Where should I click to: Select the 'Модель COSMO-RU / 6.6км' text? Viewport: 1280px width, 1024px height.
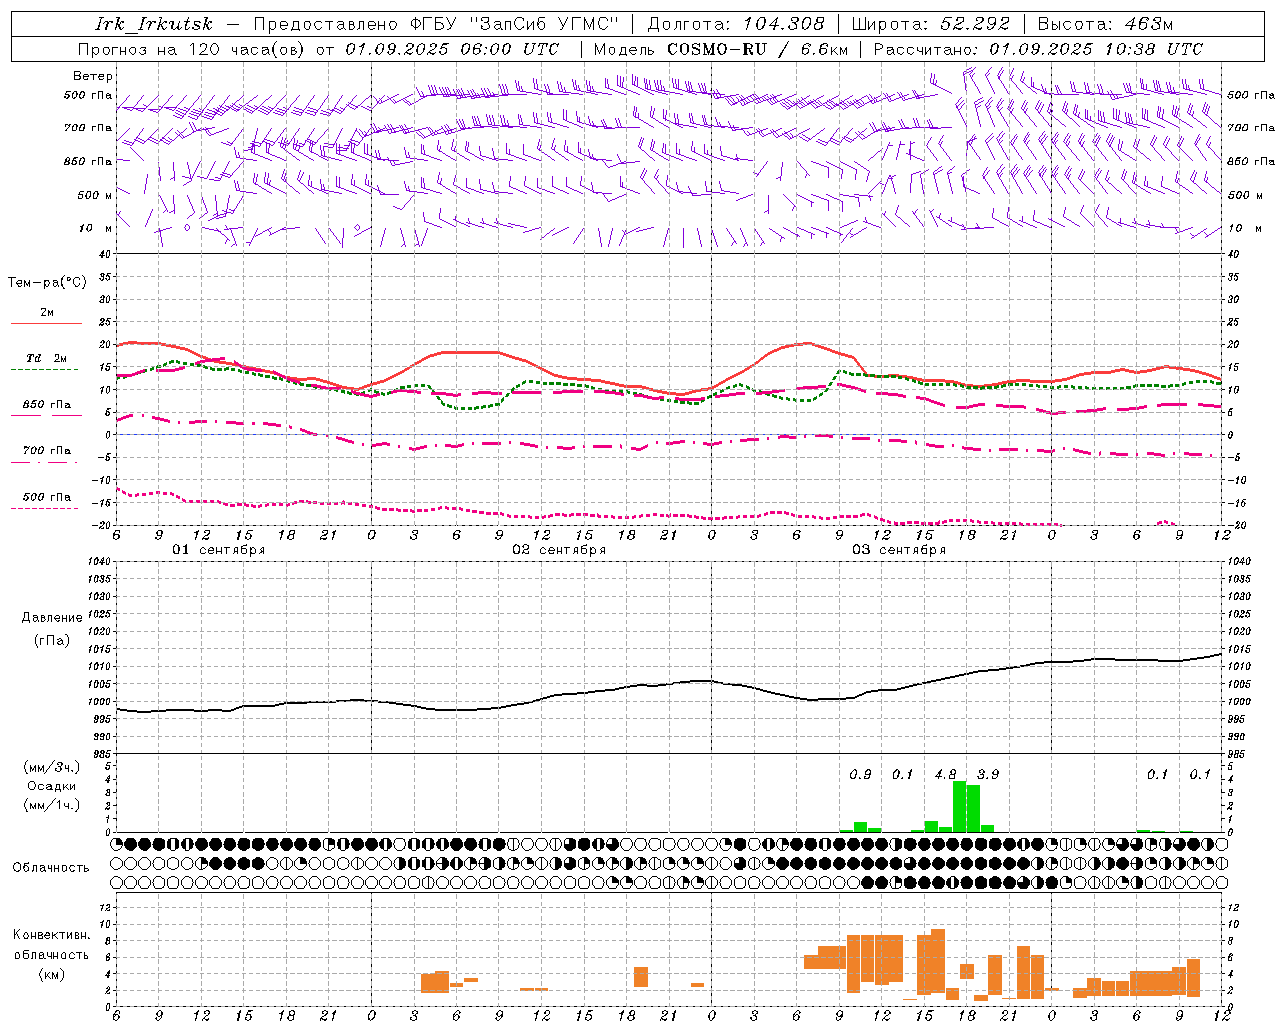(x=721, y=49)
